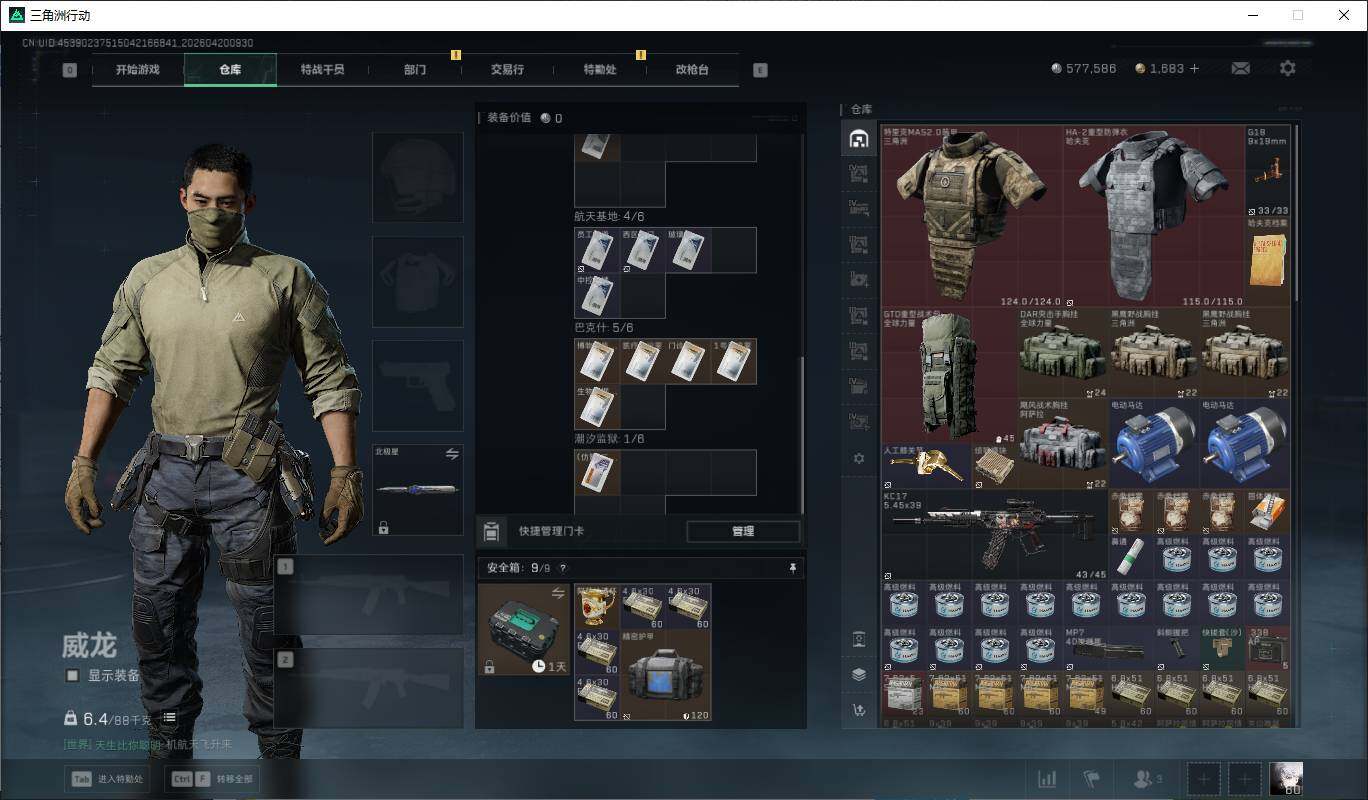Click the stash grid vertical scrollbar
Viewport: 1368px width, 800px height.
pos(1298,212)
